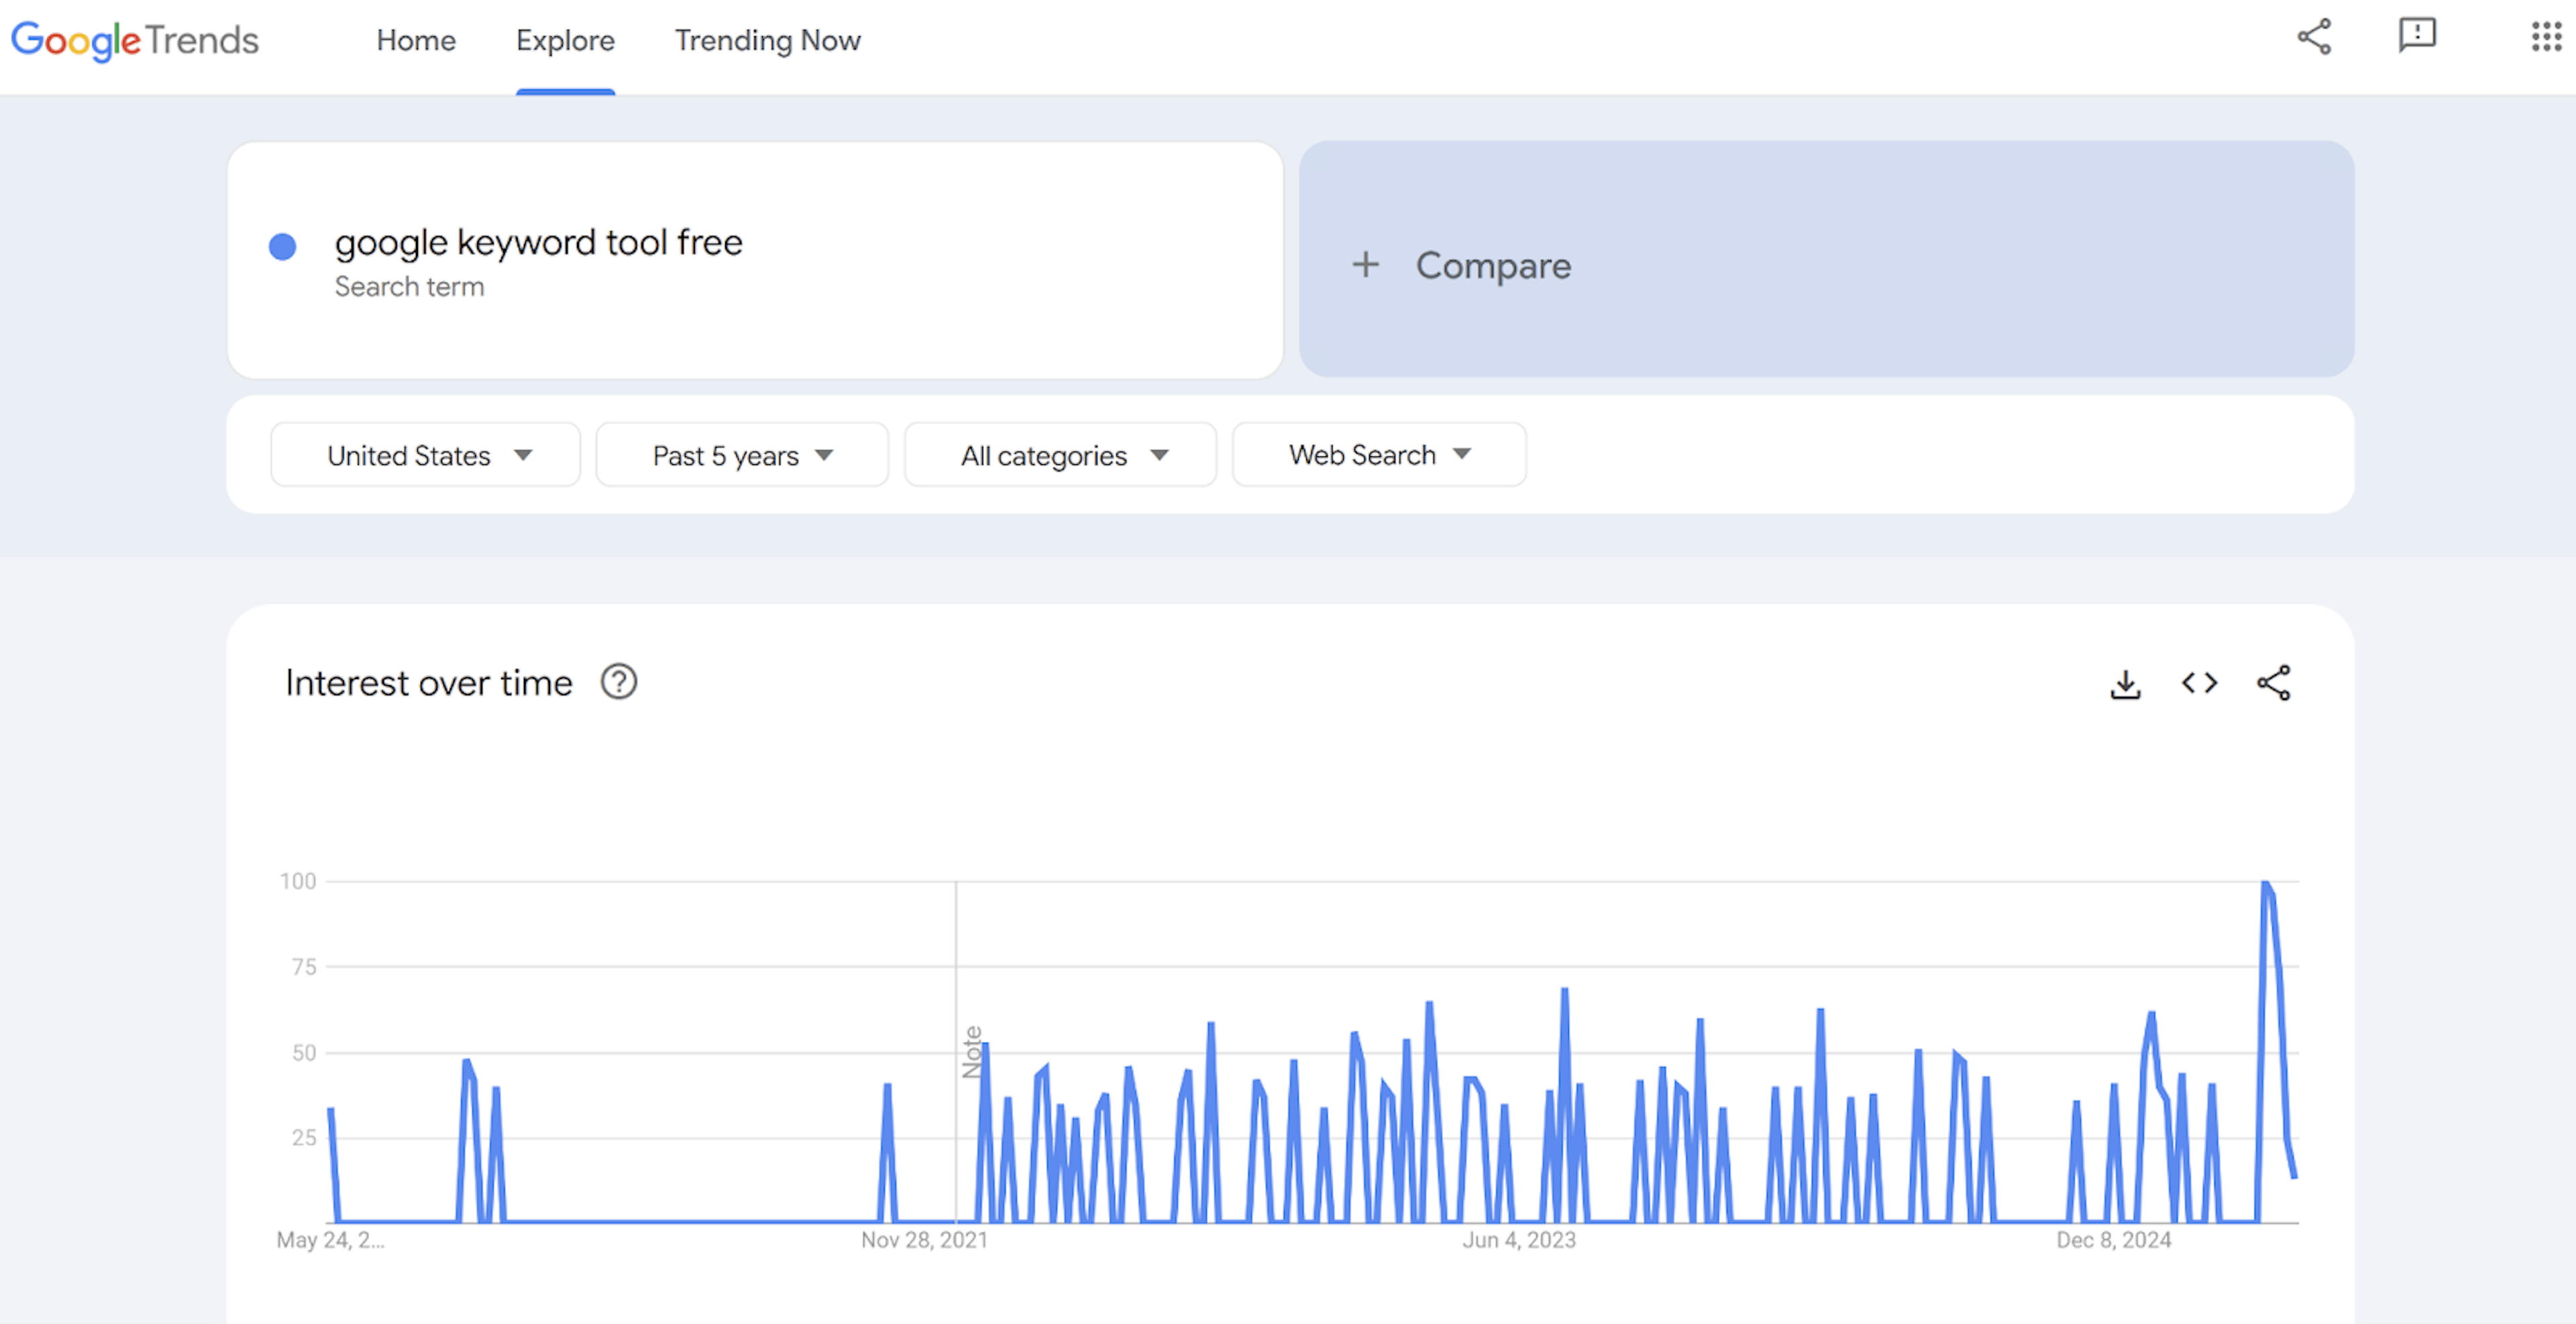2576x1324 pixels.
Task: Expand the All categories dropdown
Action: pos(1060,455)
